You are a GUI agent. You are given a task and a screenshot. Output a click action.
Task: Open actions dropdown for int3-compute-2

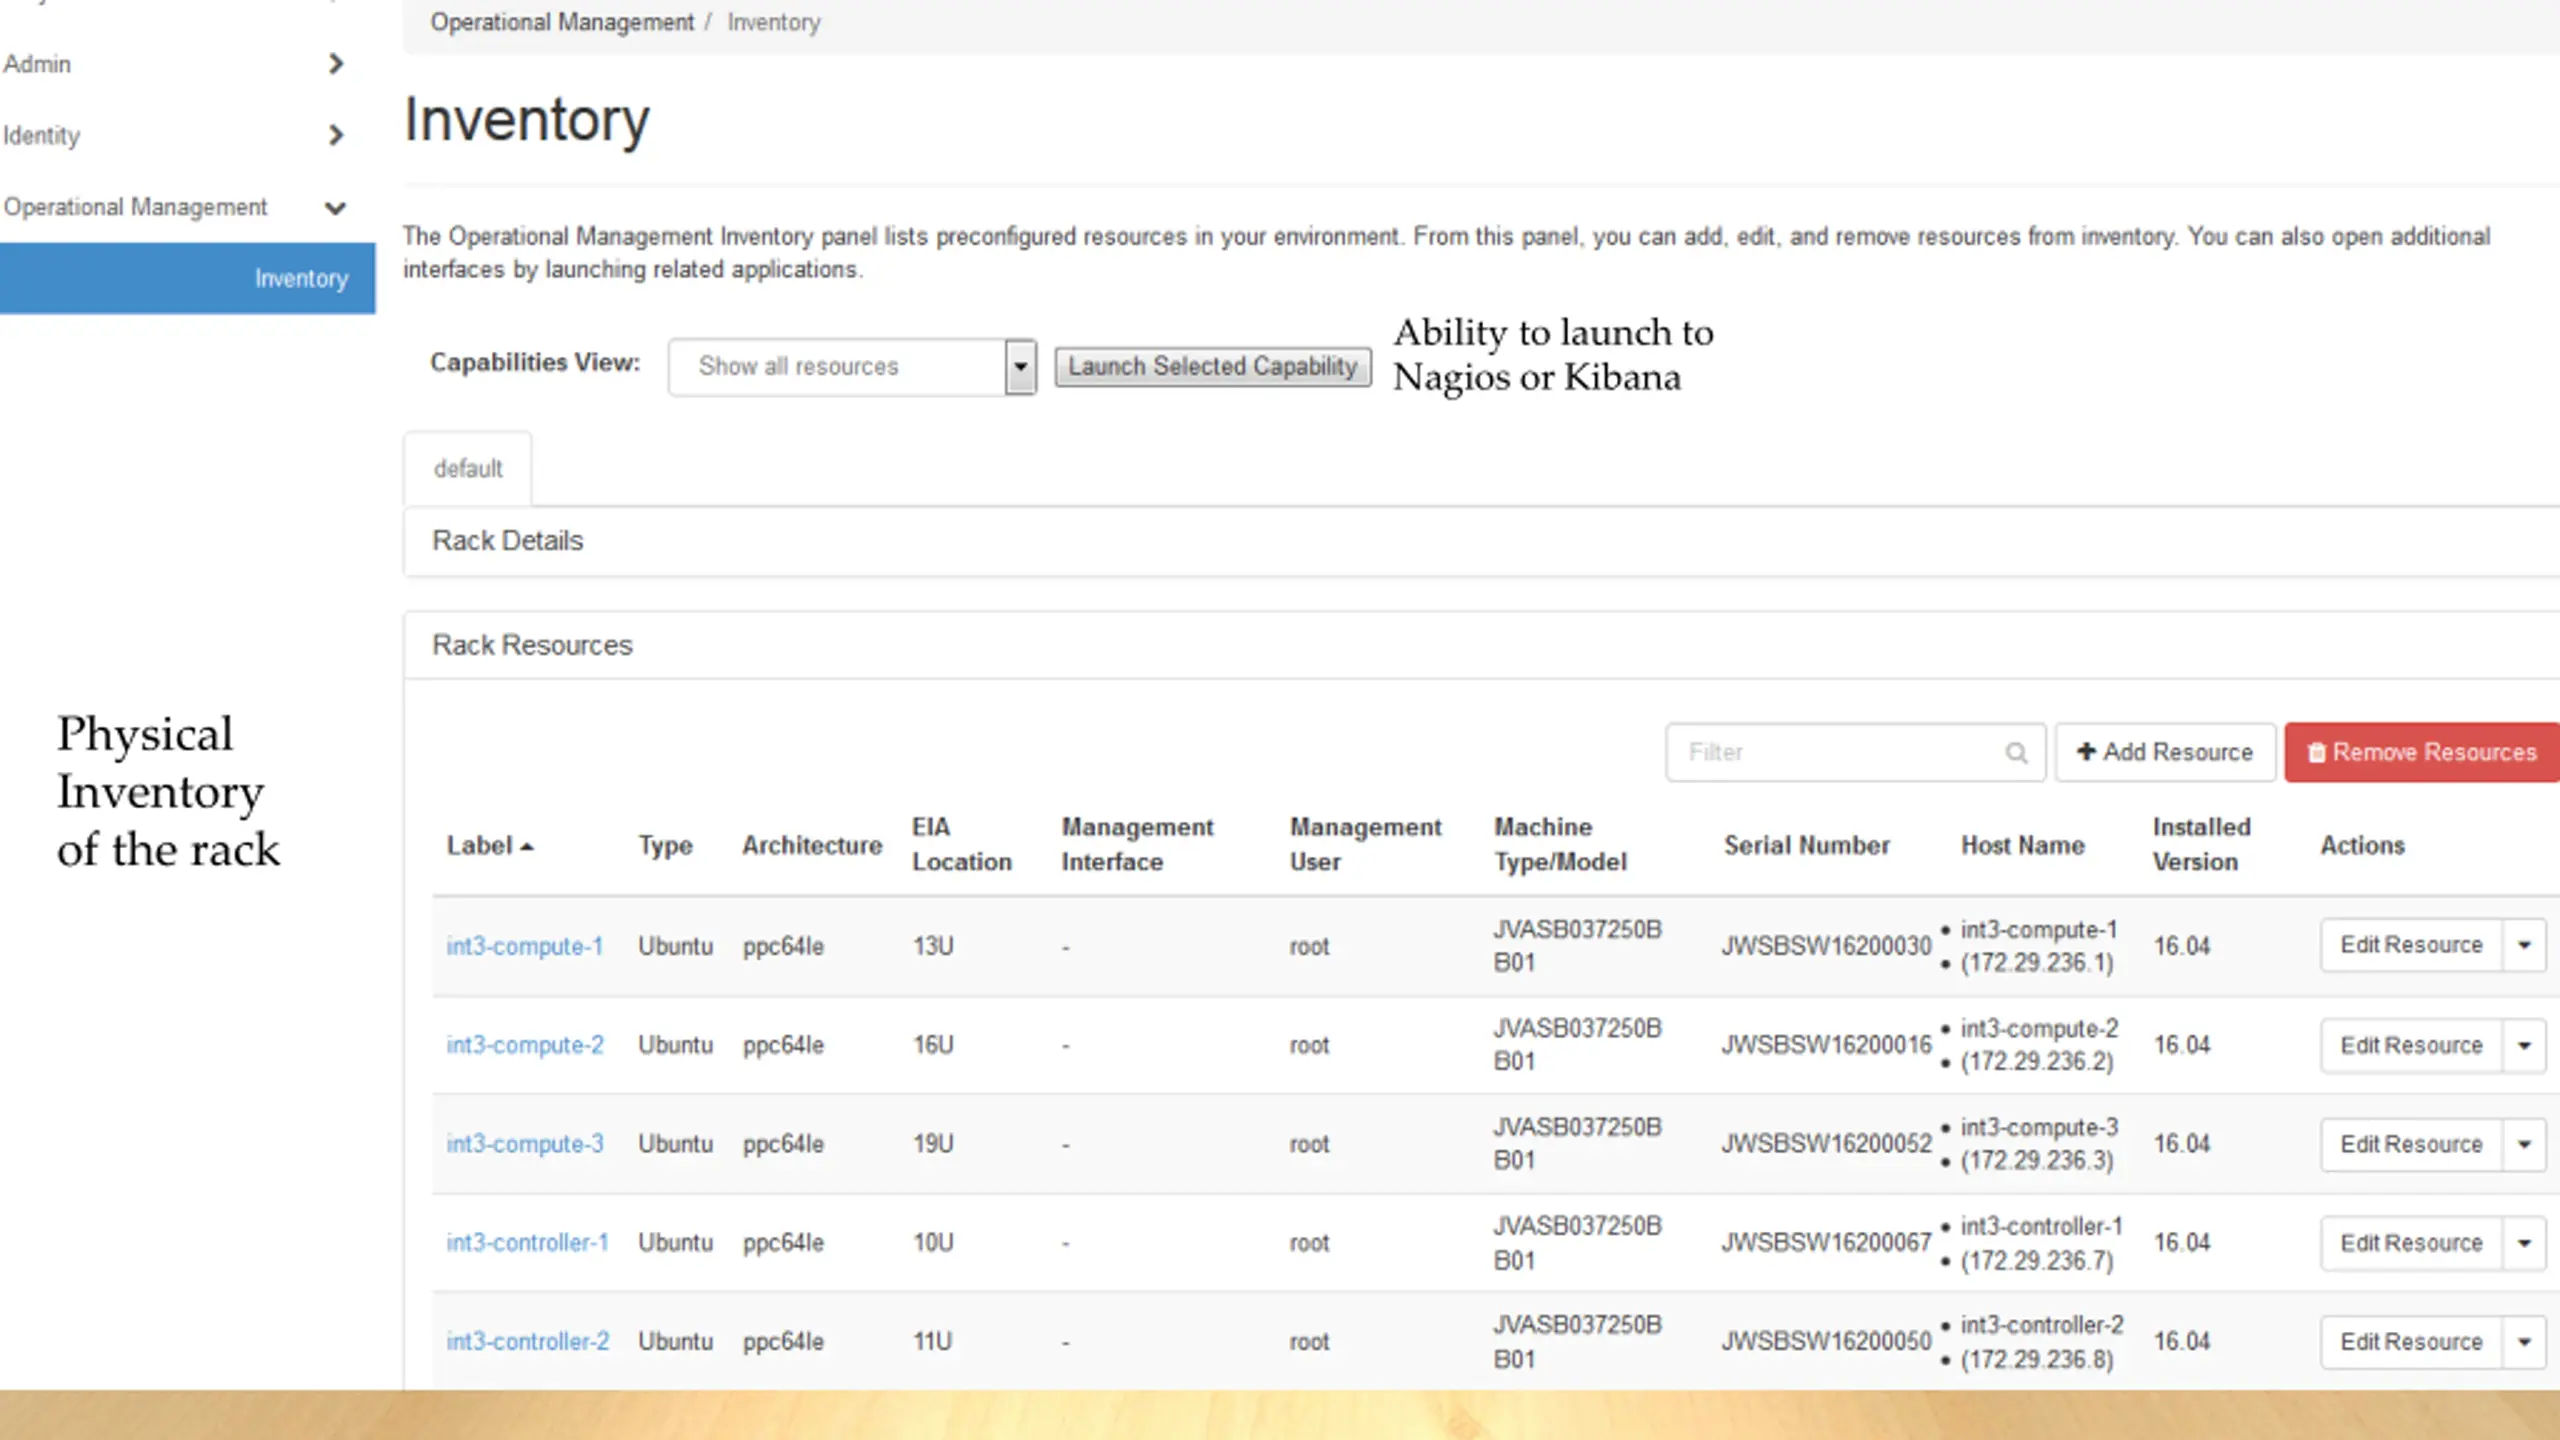click(x=2524, y=1045)
